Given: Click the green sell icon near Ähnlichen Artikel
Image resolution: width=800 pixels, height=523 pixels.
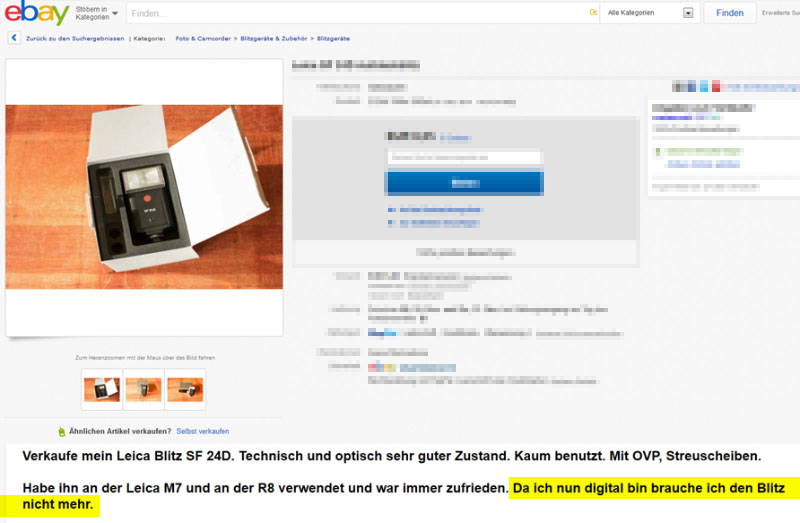Looking at the screenshot, I should (x=62, y=432).
